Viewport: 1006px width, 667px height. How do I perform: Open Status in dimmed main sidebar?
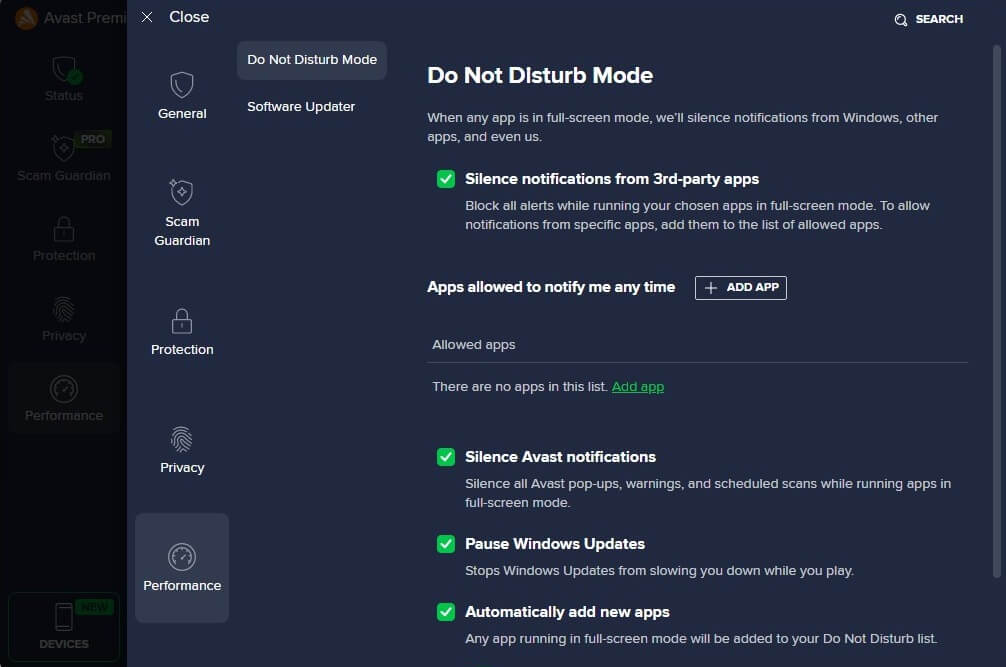(x=64, y=79)
